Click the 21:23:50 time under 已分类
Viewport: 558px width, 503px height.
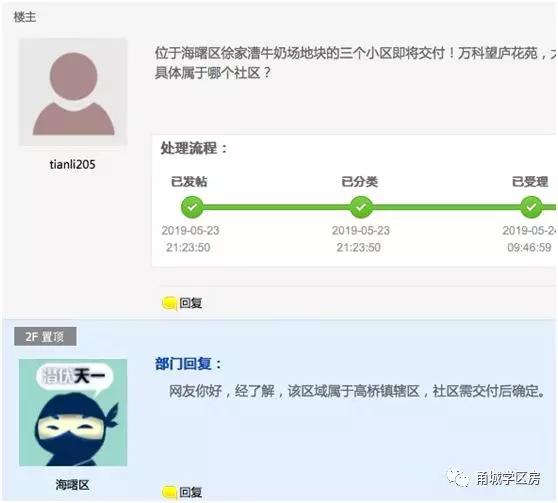359,247
